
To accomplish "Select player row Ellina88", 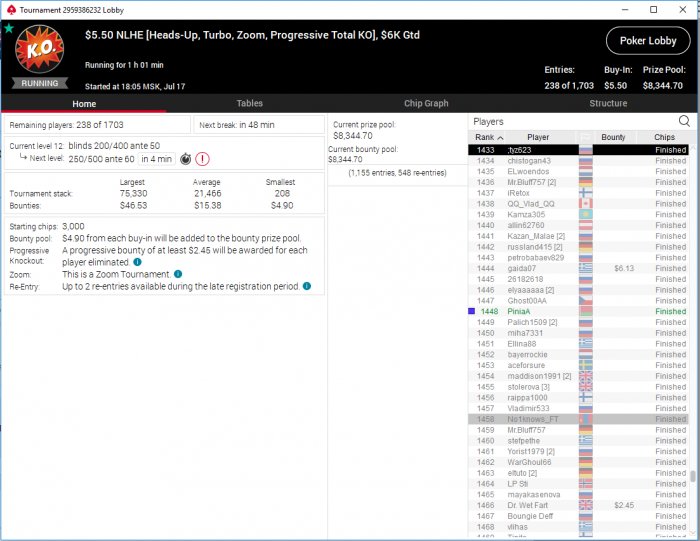I will pos(578,344).
